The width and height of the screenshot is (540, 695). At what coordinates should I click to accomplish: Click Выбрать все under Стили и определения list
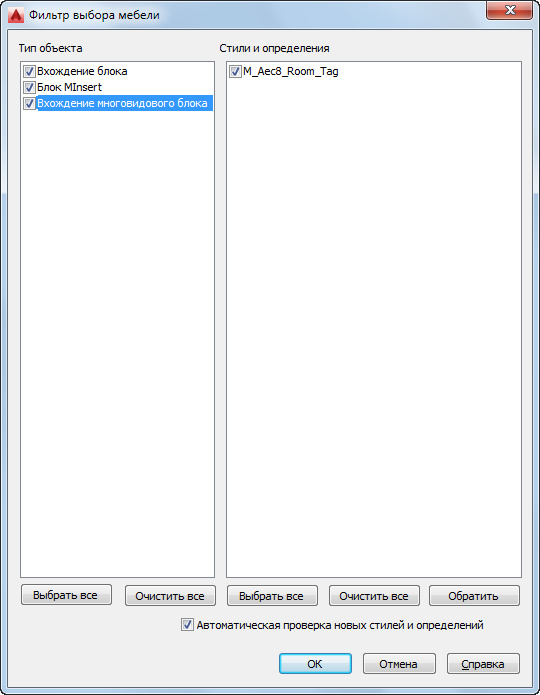point(272,596)
